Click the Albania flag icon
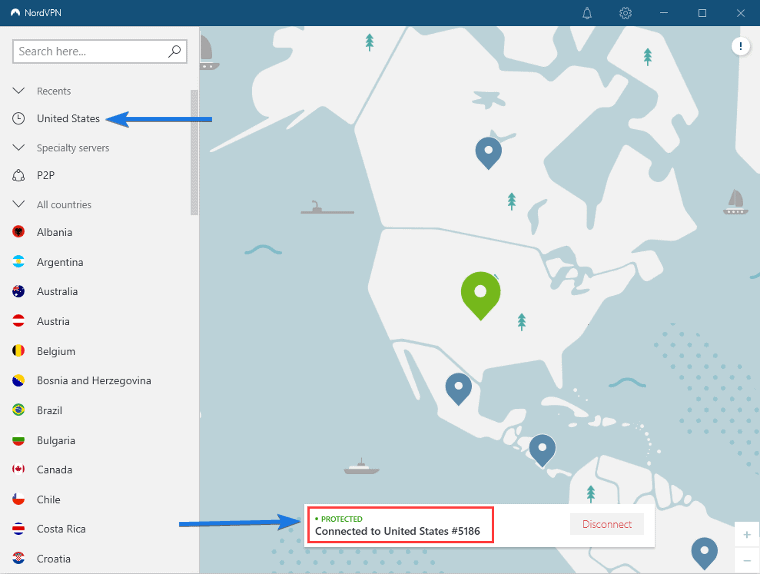The image size is (760, 574). point(18,232)
